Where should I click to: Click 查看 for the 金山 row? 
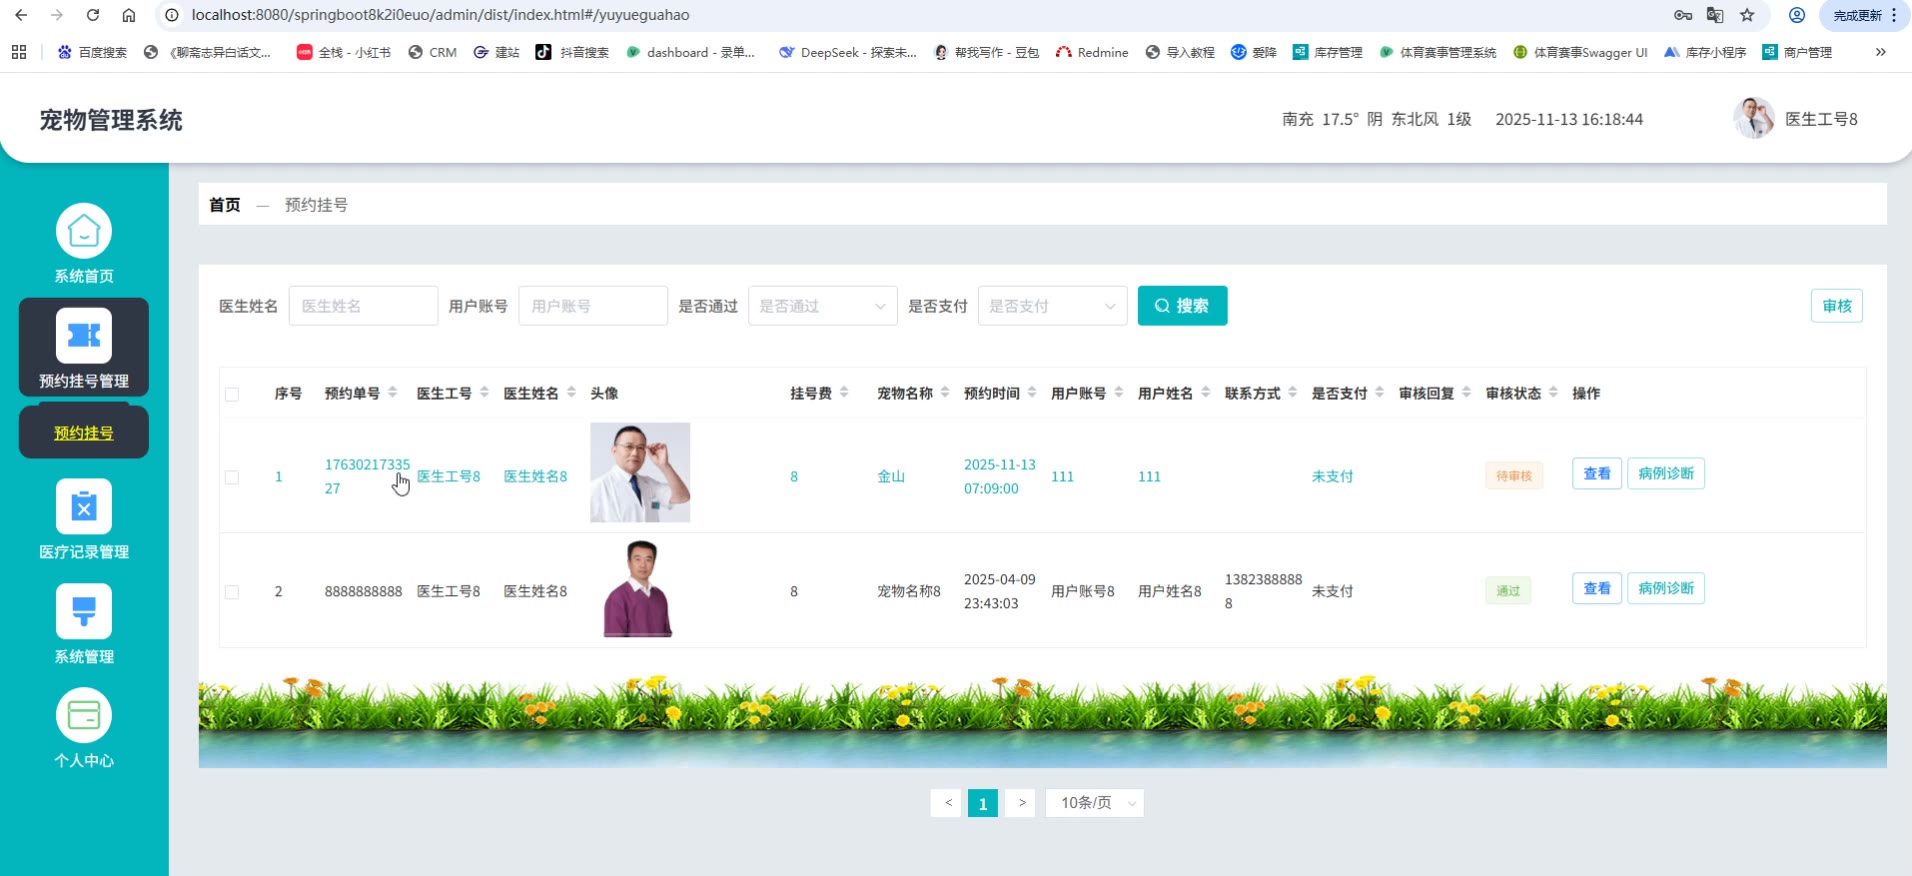tap(1597, 473)
